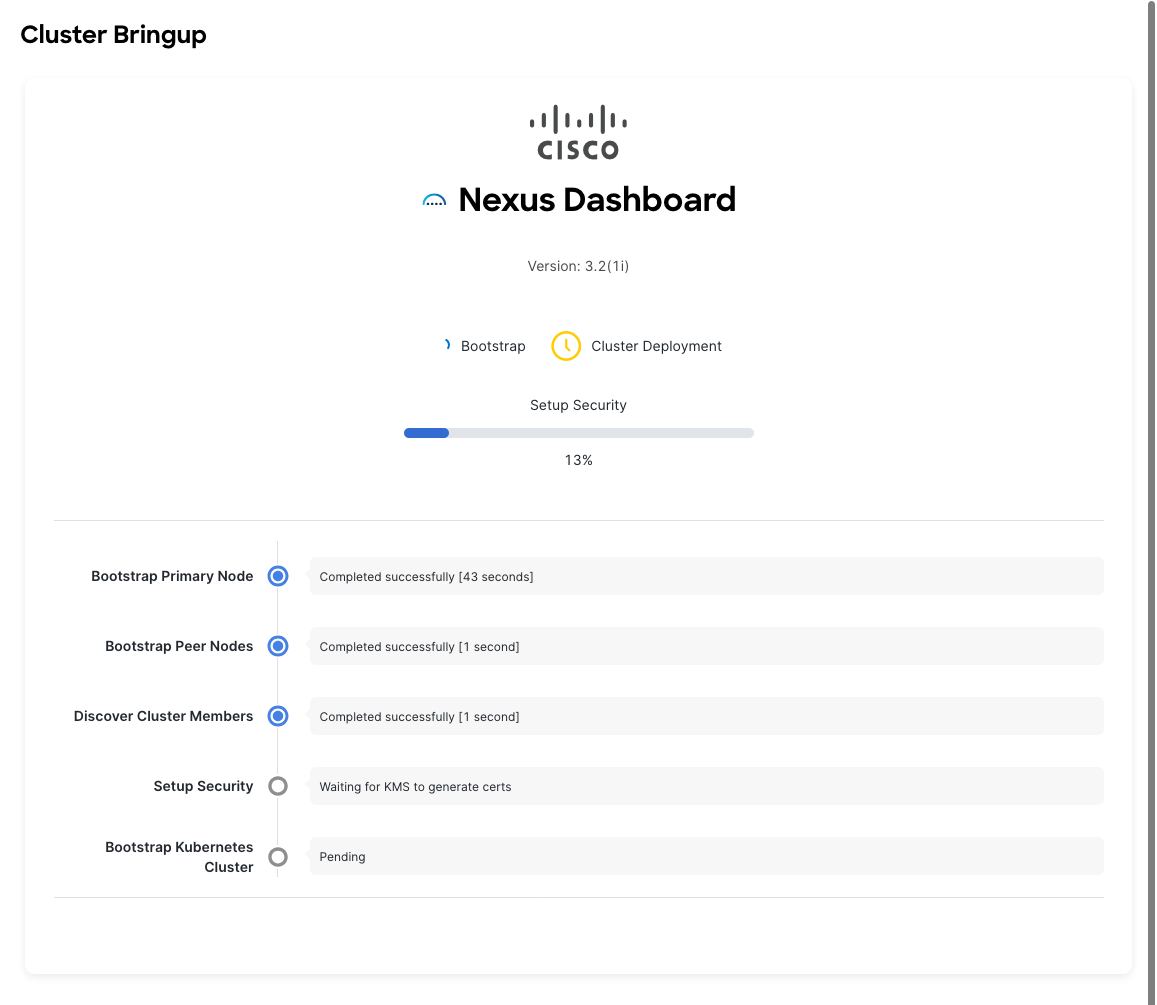Screen dimensions: 1157x1005
Task: Click the Nexus Dashboard title
Action: coord(597,200)
